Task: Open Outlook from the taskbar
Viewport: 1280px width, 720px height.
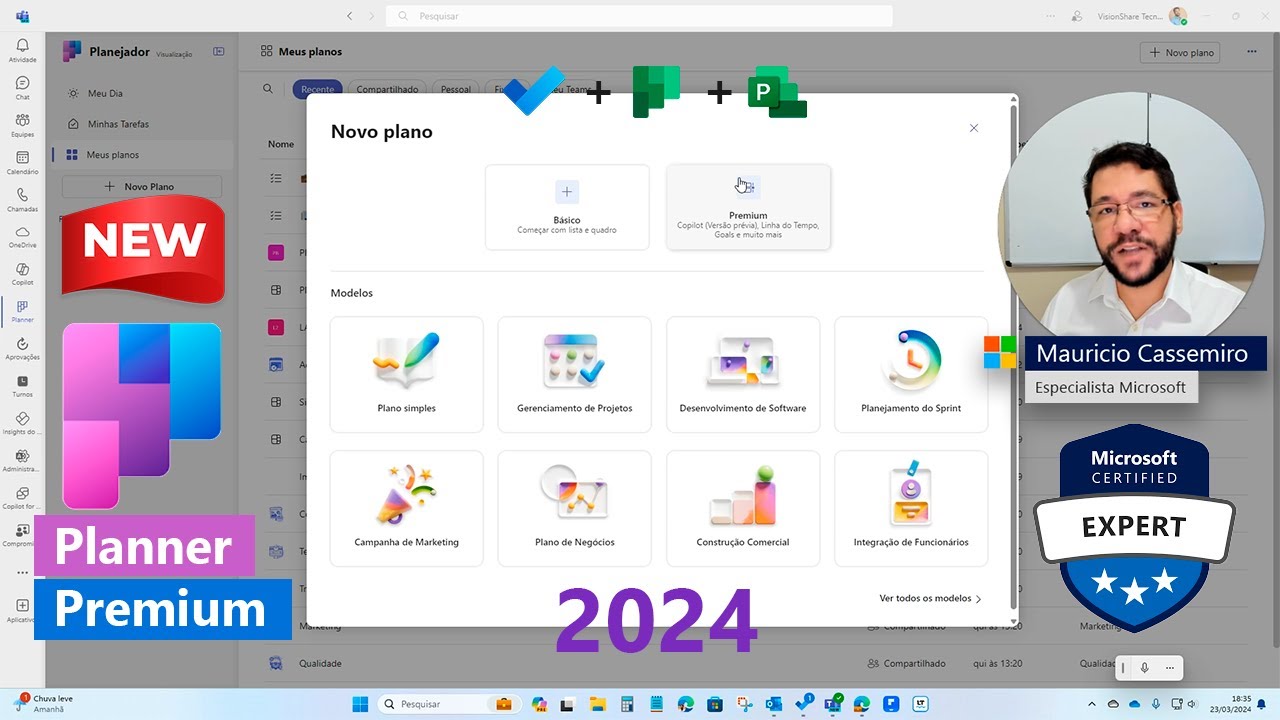Action: [x=773, y=704]
